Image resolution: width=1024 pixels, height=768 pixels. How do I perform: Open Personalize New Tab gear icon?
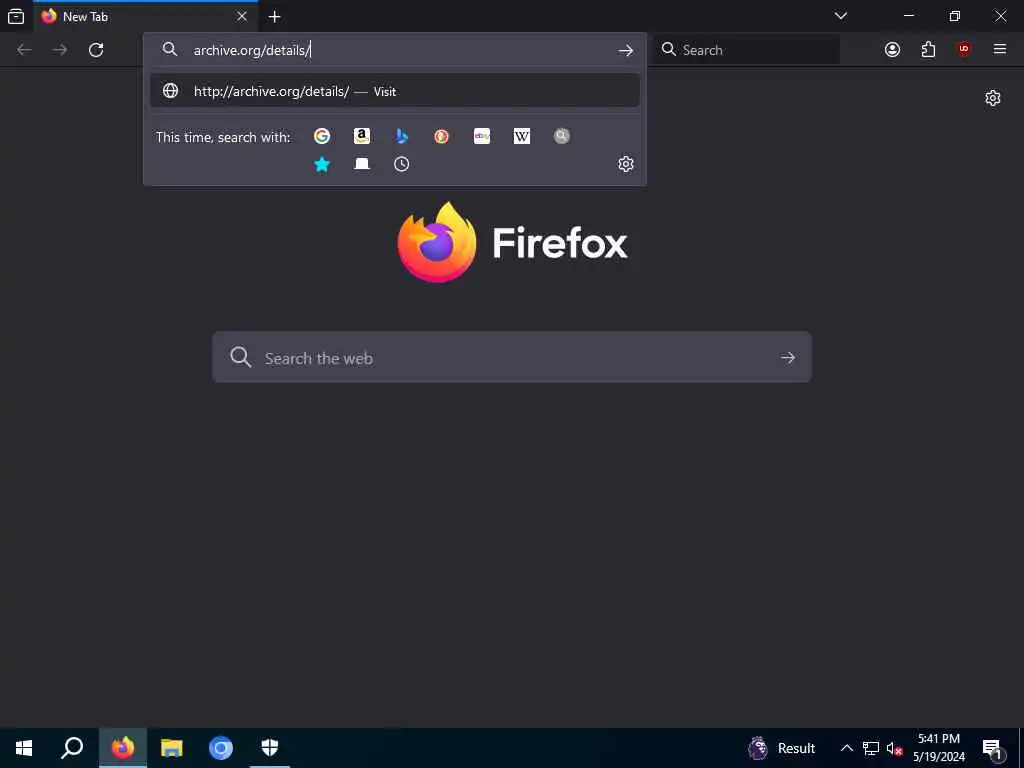coord(993,98)
